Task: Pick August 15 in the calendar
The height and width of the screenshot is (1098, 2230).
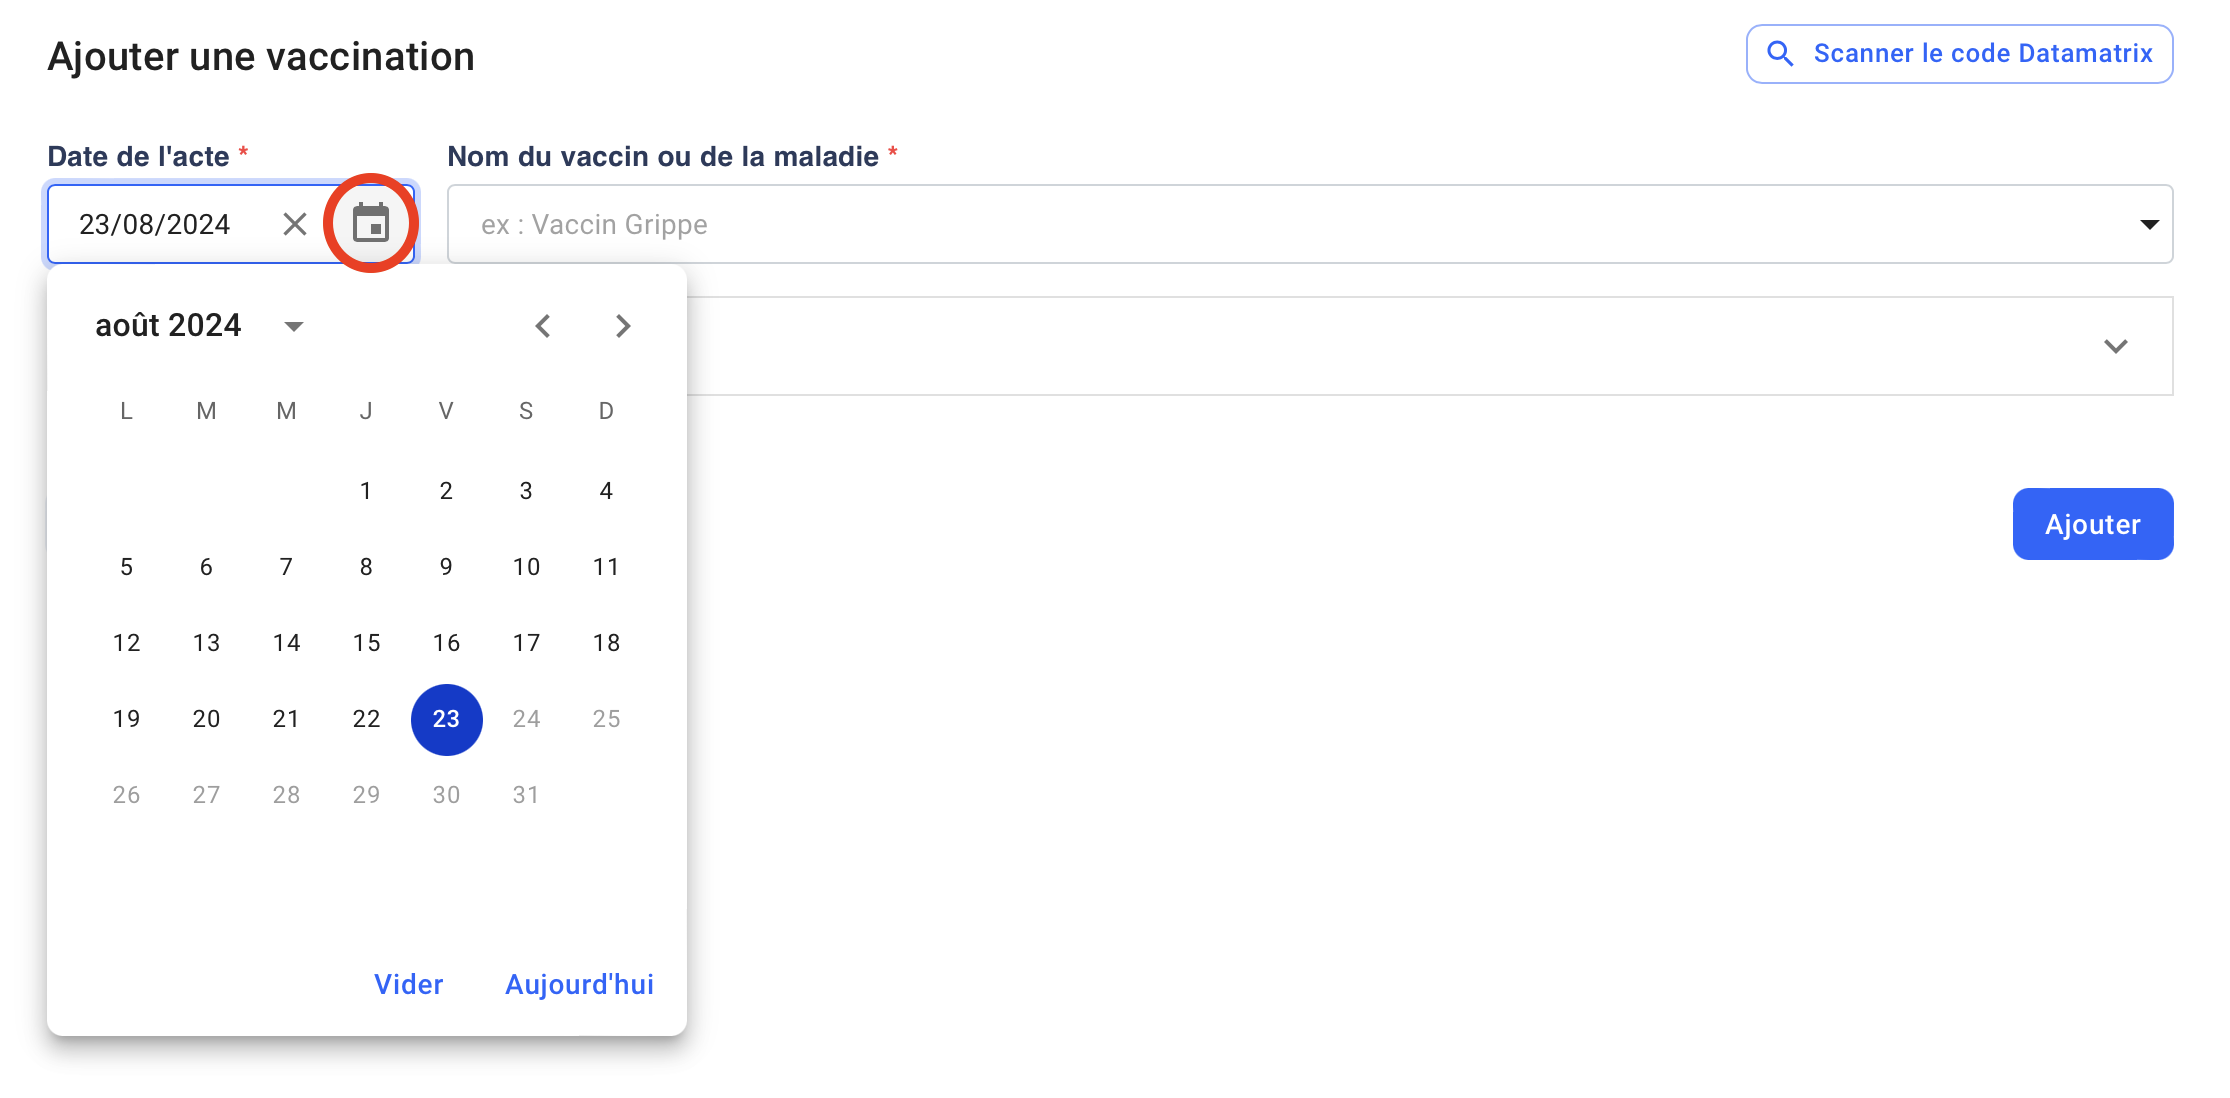Action: pos(366,643)
